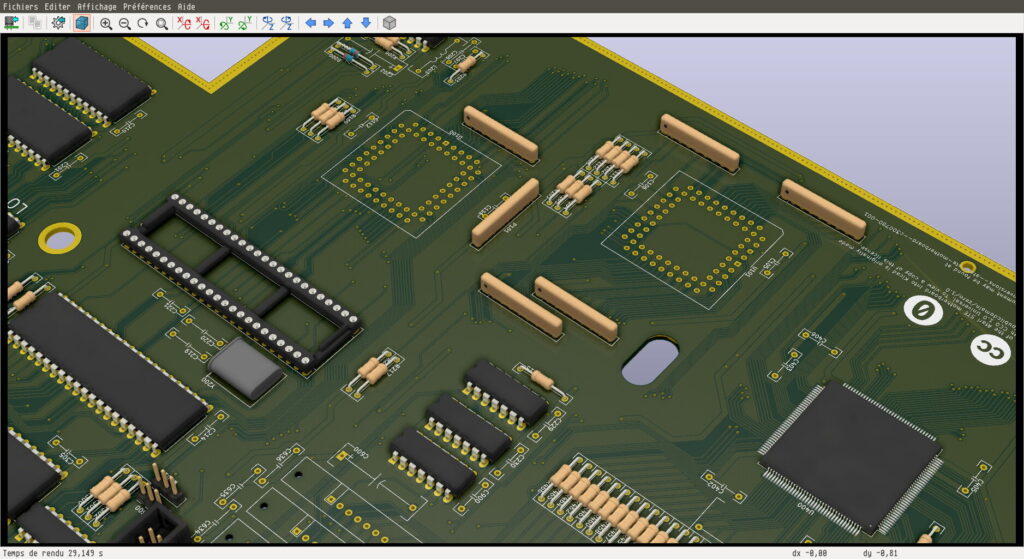Toggle the raytracing render cube
This screenshot has width=1024, height=559.
point(82,23)
